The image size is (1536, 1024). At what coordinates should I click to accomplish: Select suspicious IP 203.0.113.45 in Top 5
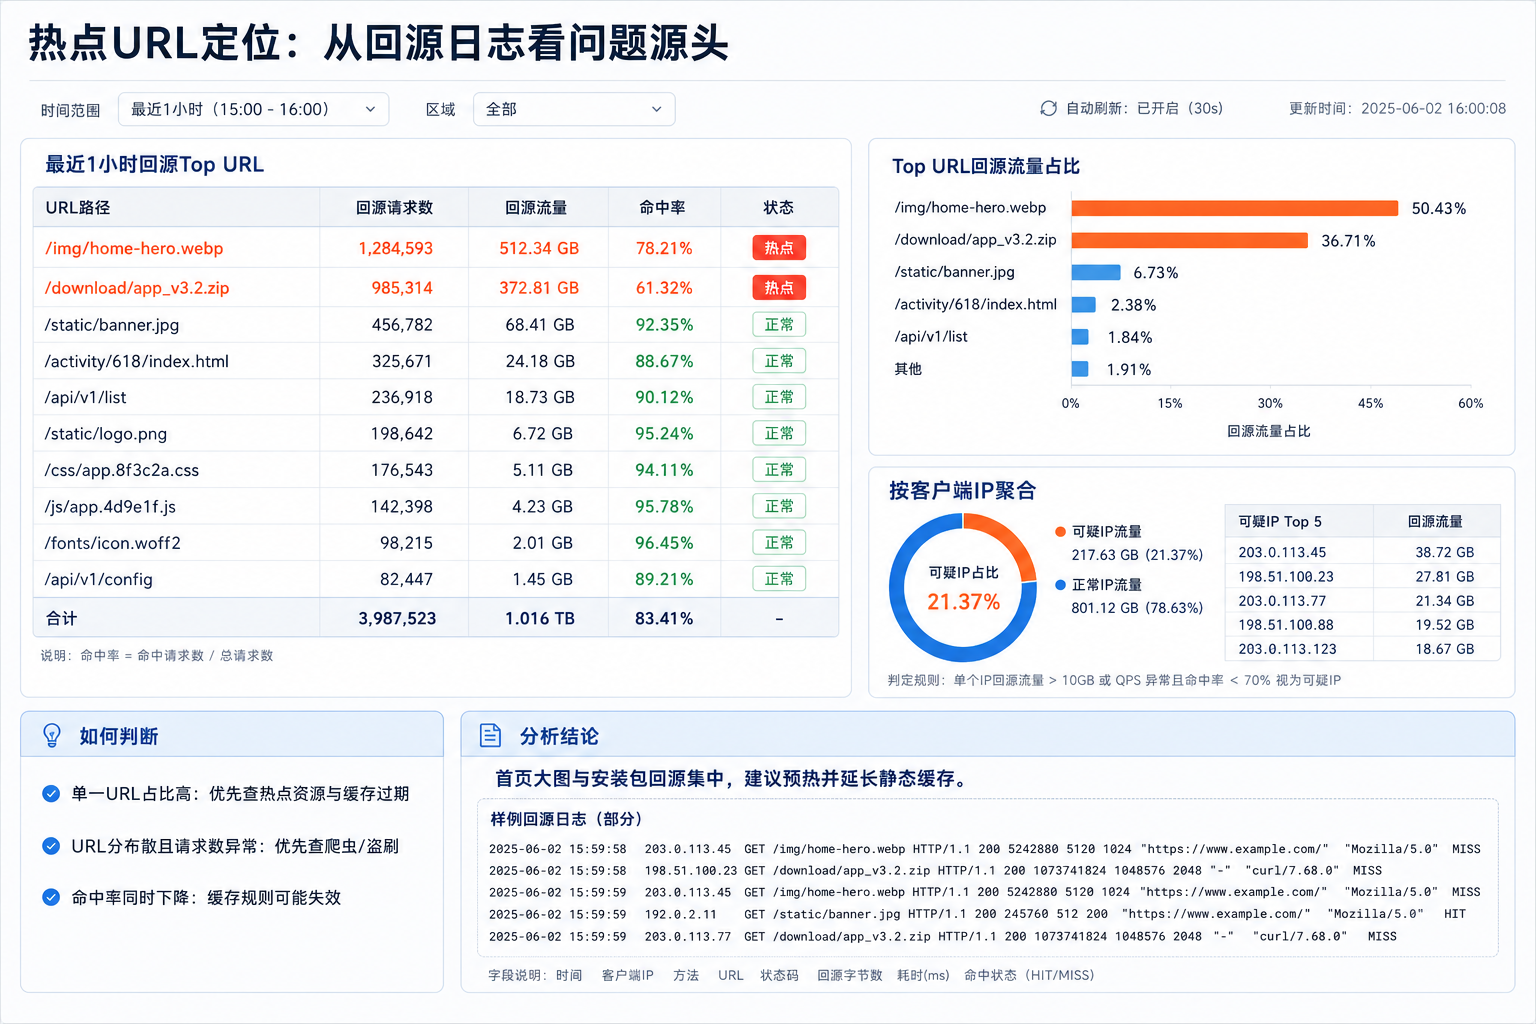tap(1282, 552)
